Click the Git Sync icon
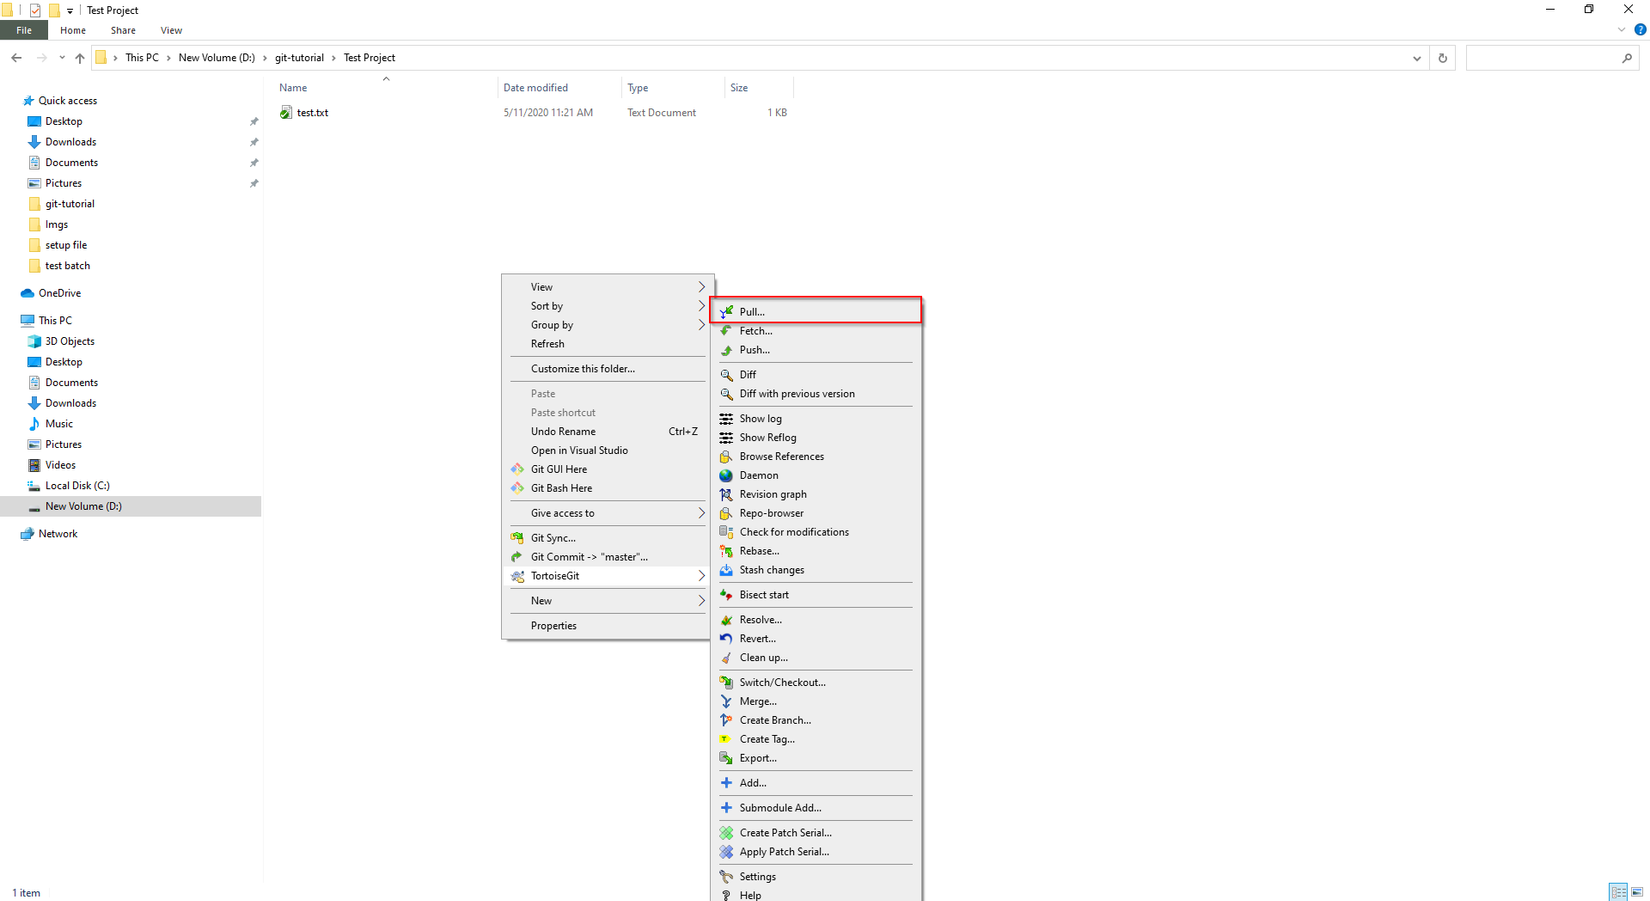Image resolution: width=1650 pixels, height=901 pixels. click(518, 538)
